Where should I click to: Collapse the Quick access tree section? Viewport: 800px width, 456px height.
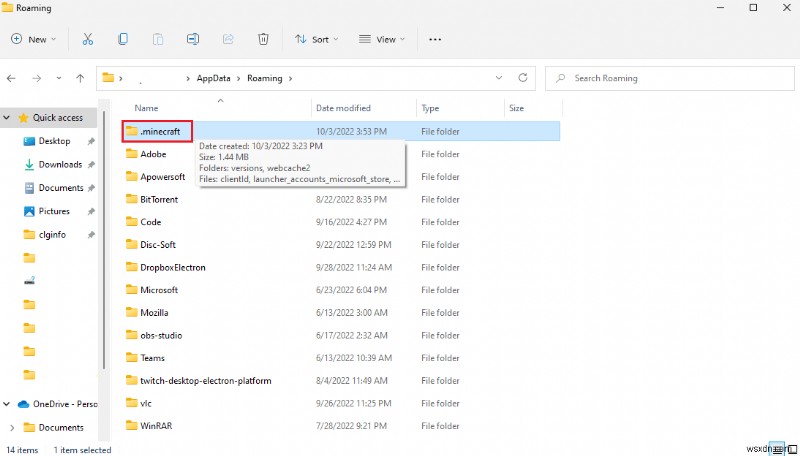7,118
